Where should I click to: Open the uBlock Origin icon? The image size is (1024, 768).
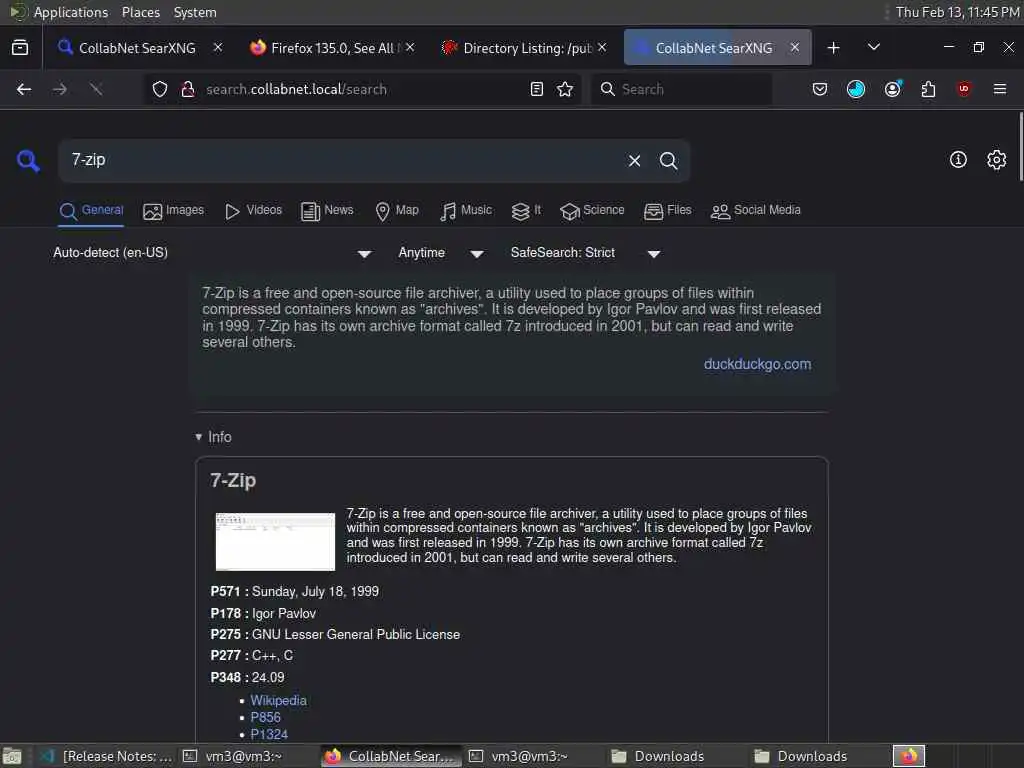[964, 89]
